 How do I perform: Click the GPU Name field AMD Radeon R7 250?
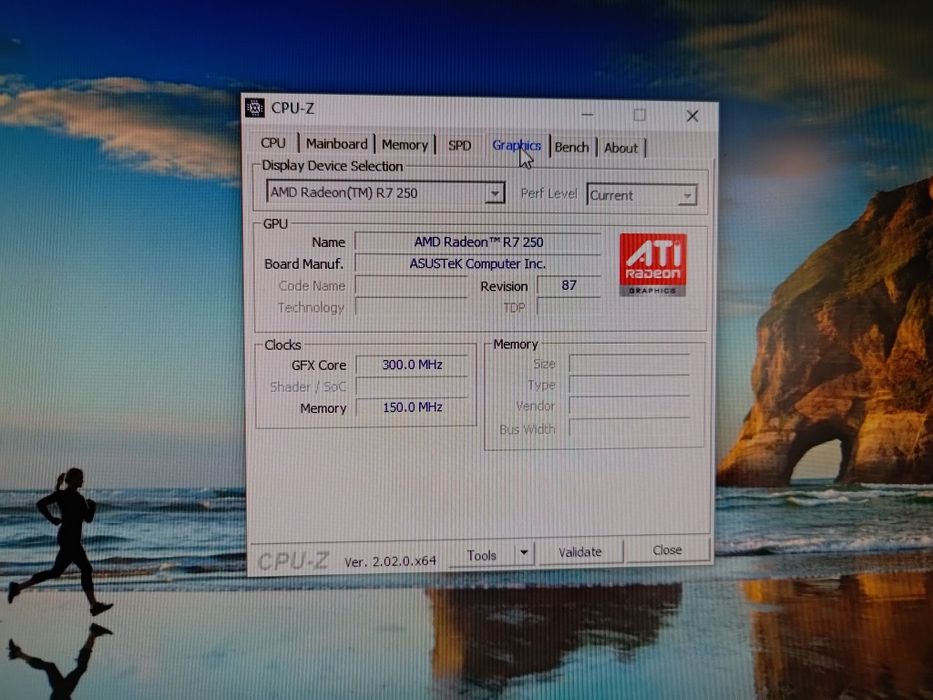pos(478,242)
